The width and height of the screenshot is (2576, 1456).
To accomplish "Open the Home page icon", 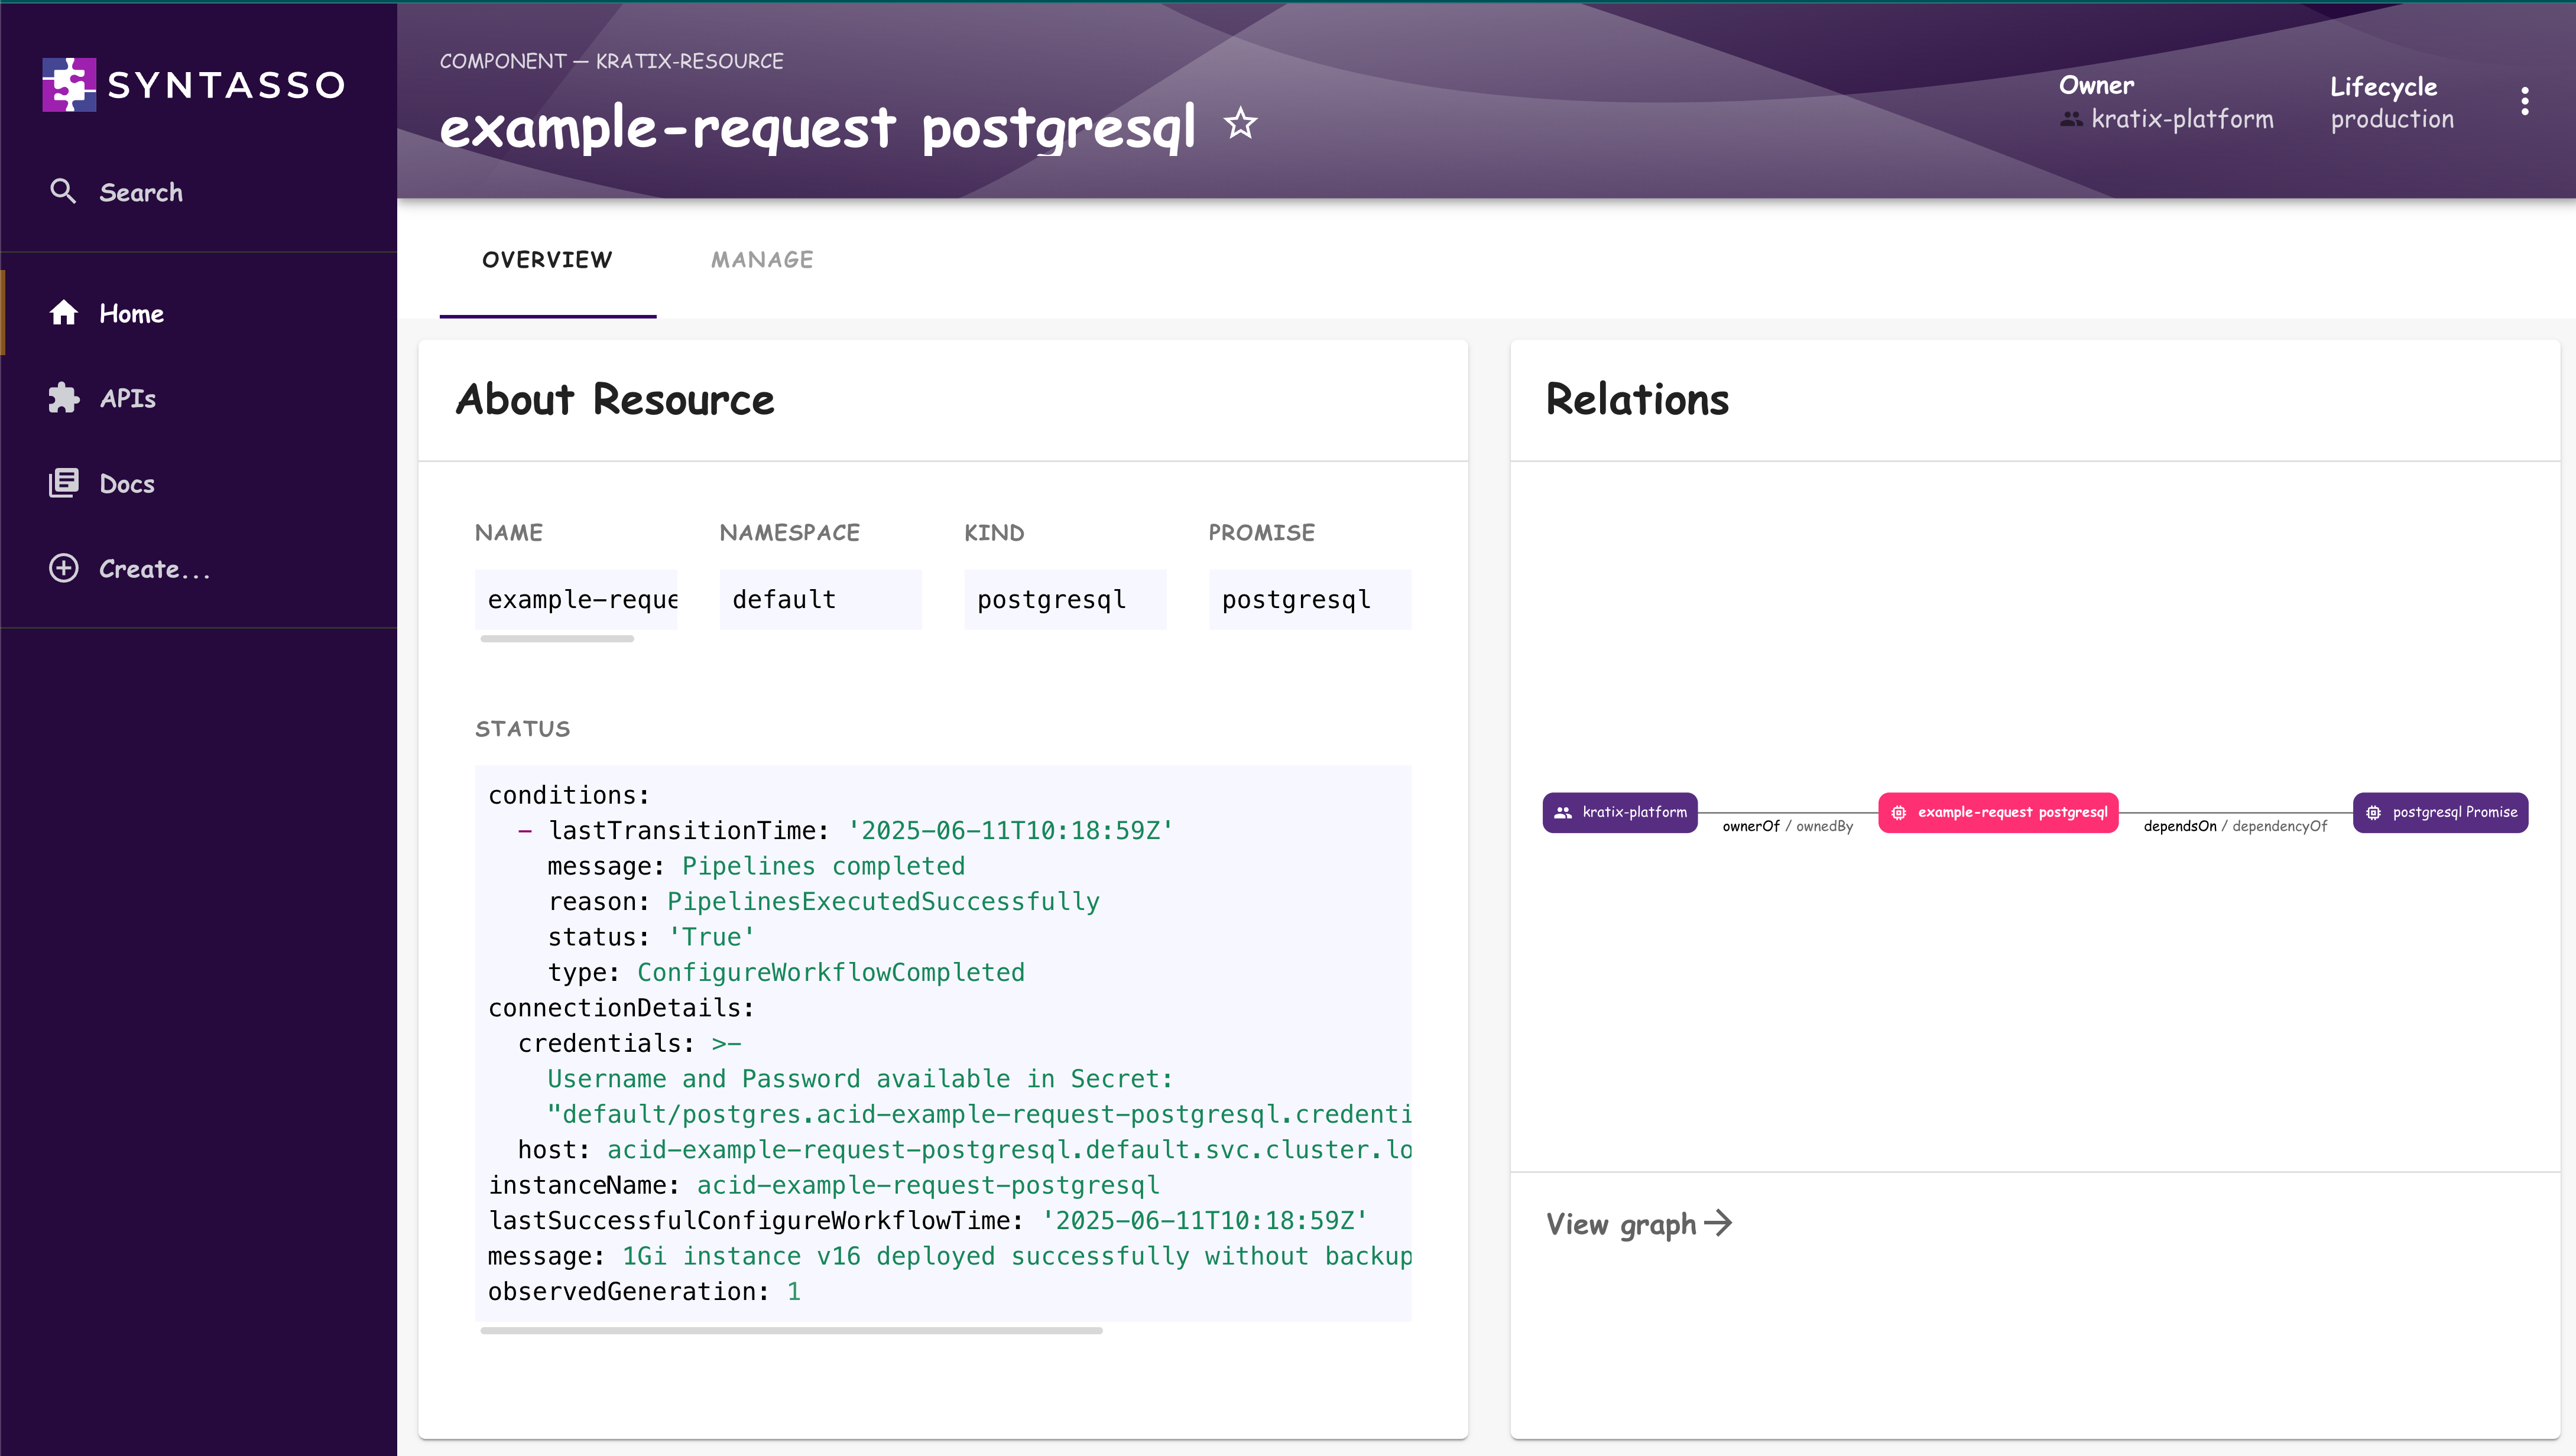I will click(x=64, y=313).
